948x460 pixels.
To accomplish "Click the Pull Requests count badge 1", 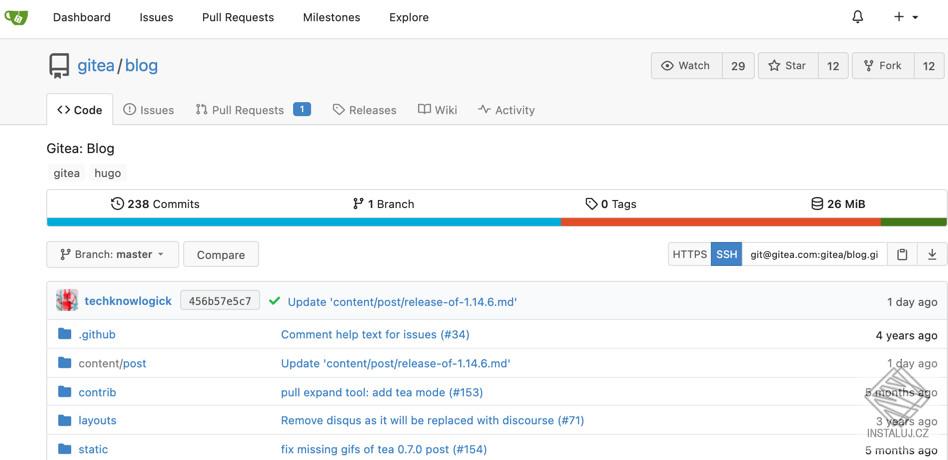I will (302, 109).
